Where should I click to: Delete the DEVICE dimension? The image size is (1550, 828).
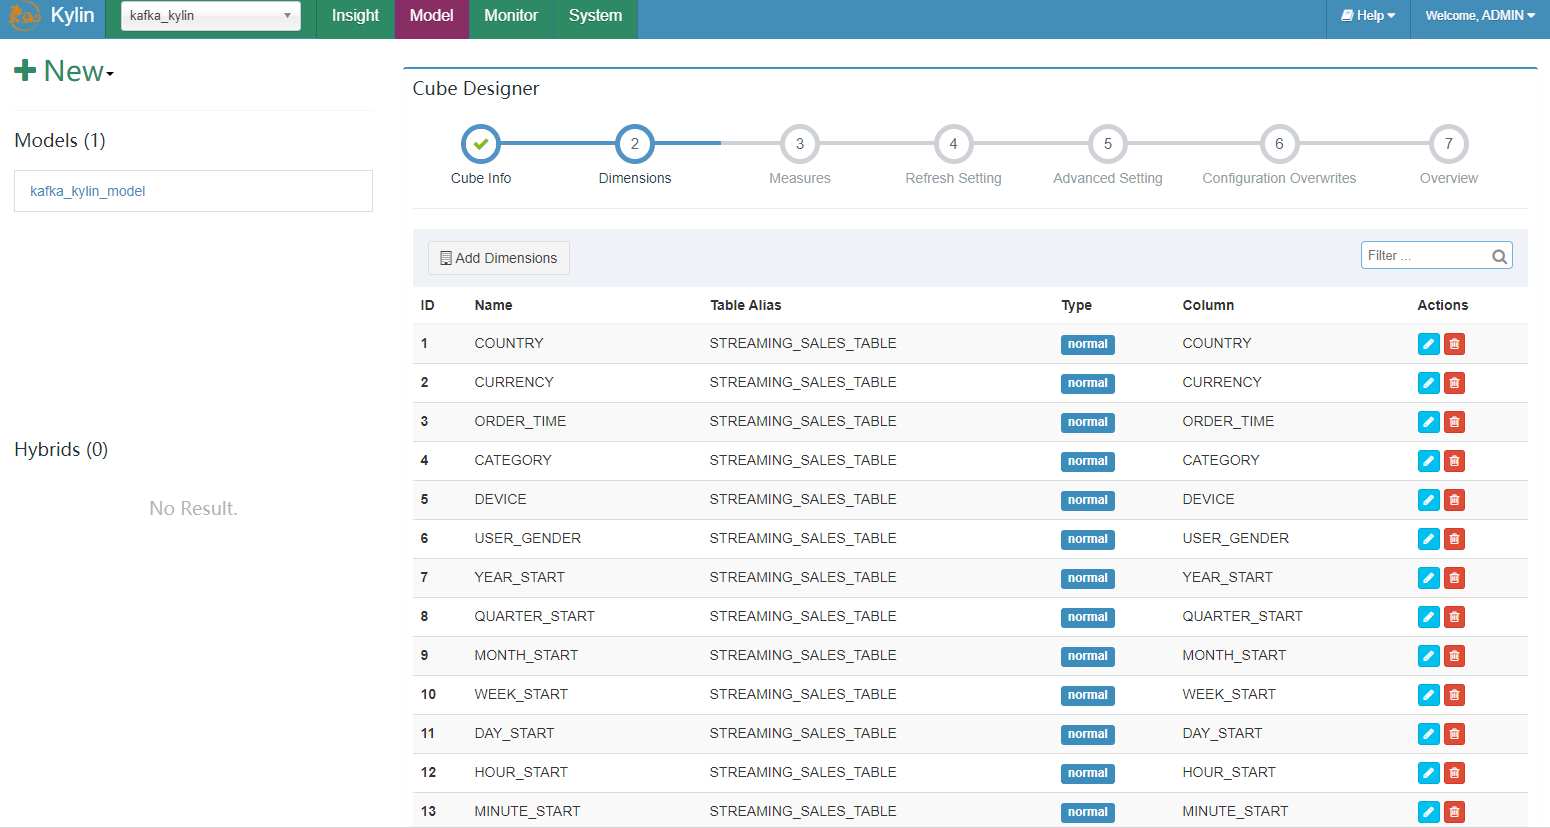(x=1454, y=500)
